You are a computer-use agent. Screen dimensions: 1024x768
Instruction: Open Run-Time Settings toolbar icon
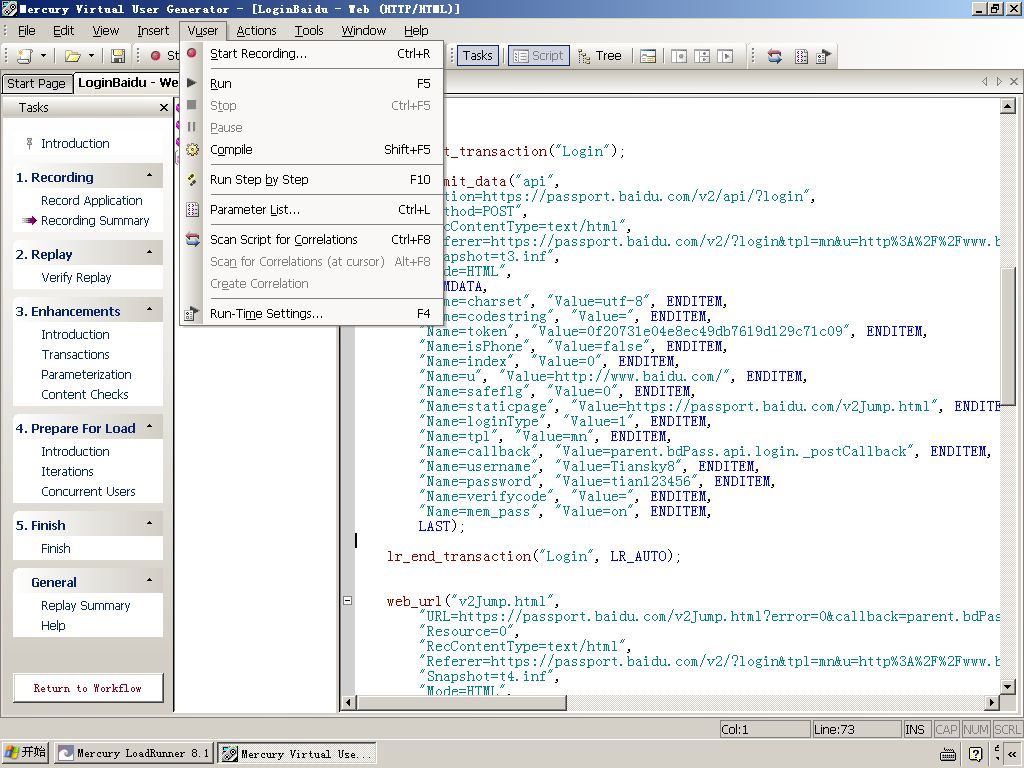tap(823, 57)
